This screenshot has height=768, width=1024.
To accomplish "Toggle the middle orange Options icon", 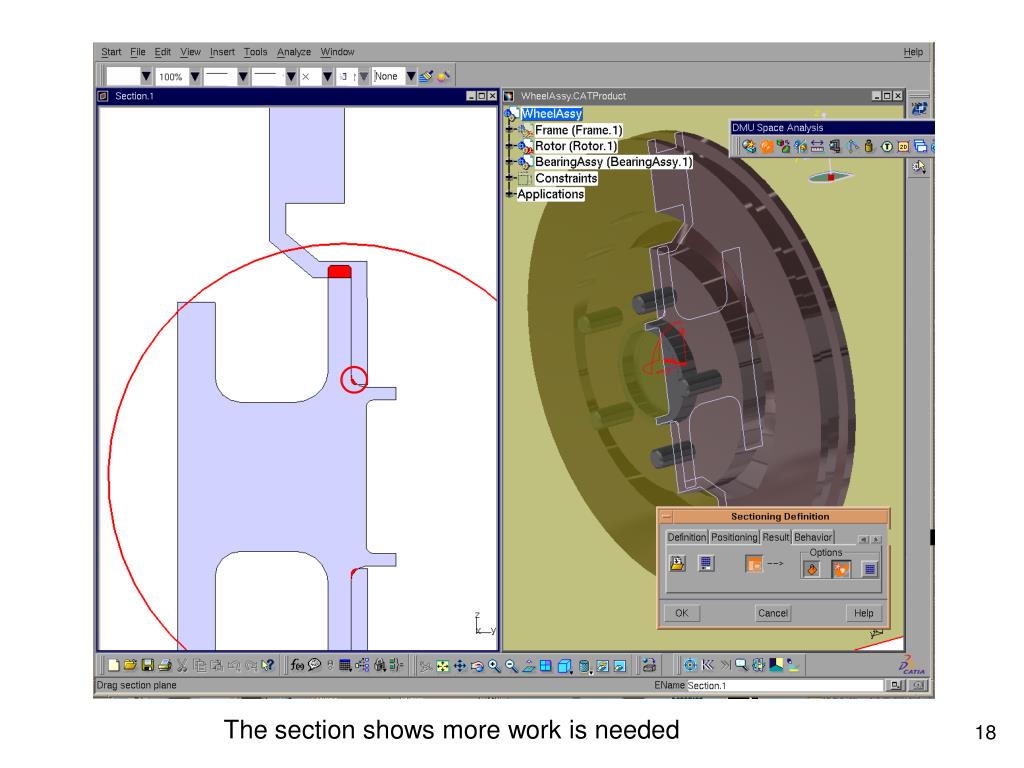I will pos(840,569).
